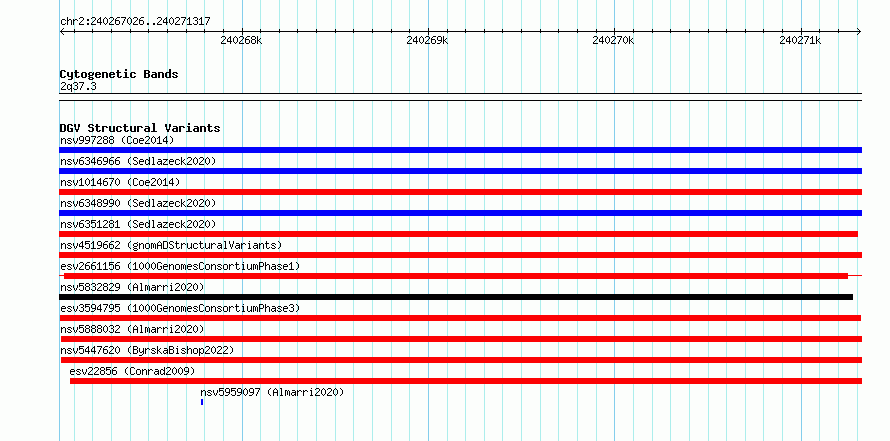Select the red bar for esv22856
This screenshot has height=441, width=890.
point(466,381)
